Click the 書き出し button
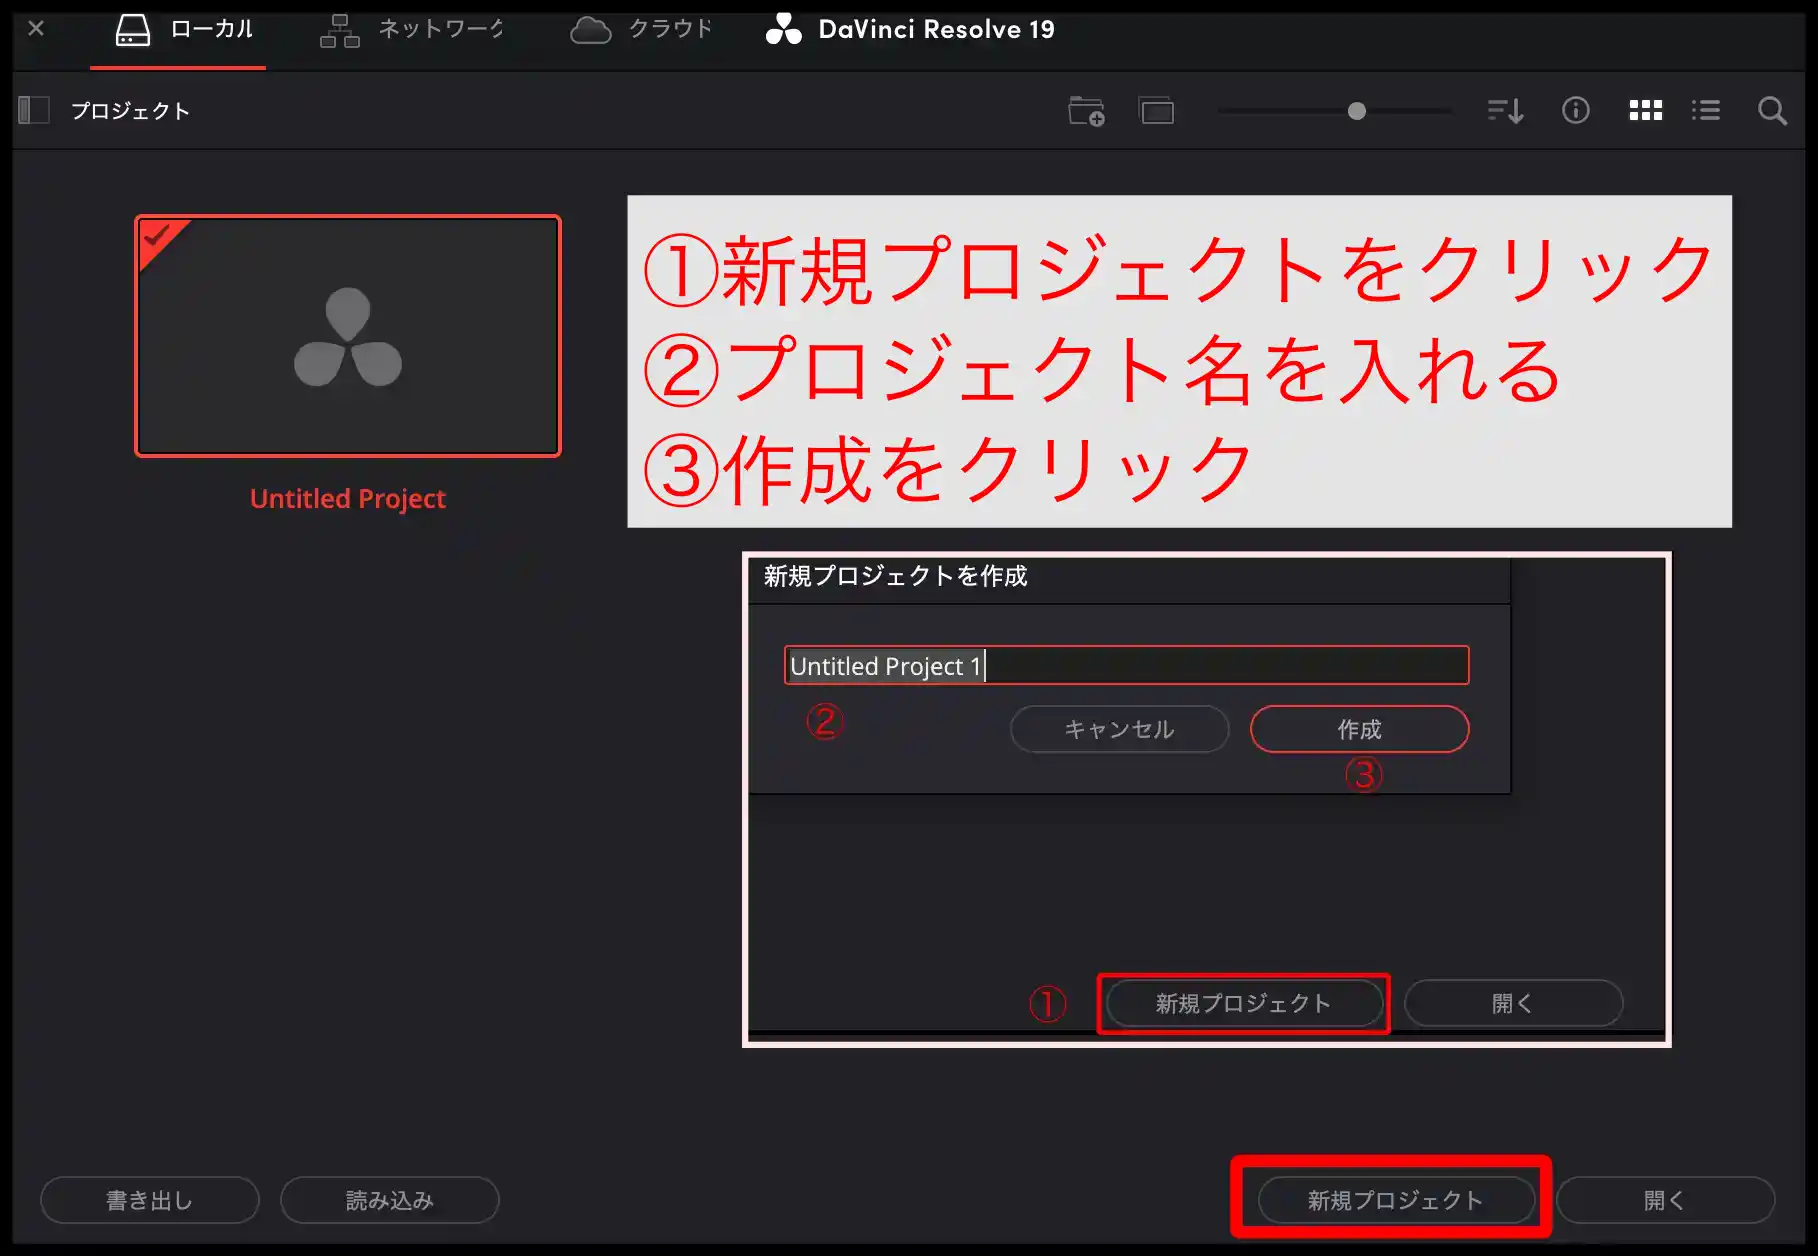This screenshot has height=1256, width=1818. [x=149, y=1200]
